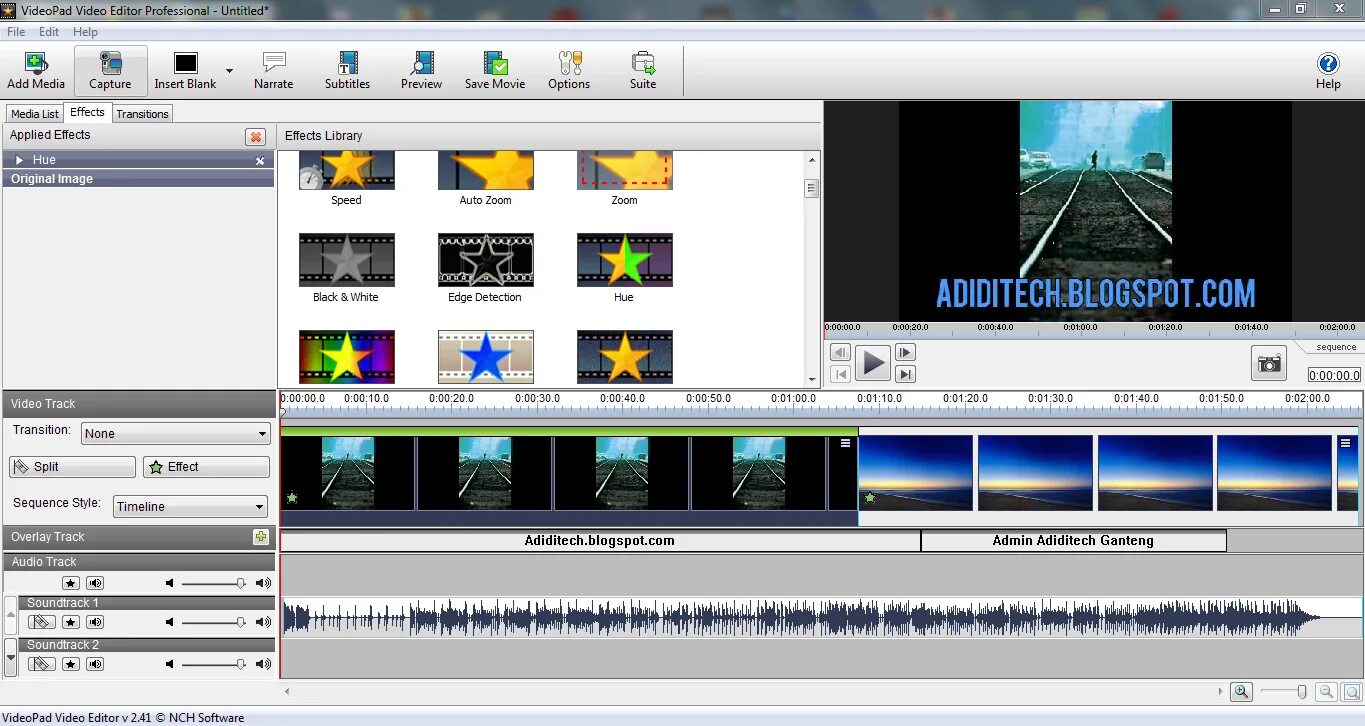Select Original Image in Applied Effects
The height and width of the screenshot is (726, 1365).
pos(138,179)
